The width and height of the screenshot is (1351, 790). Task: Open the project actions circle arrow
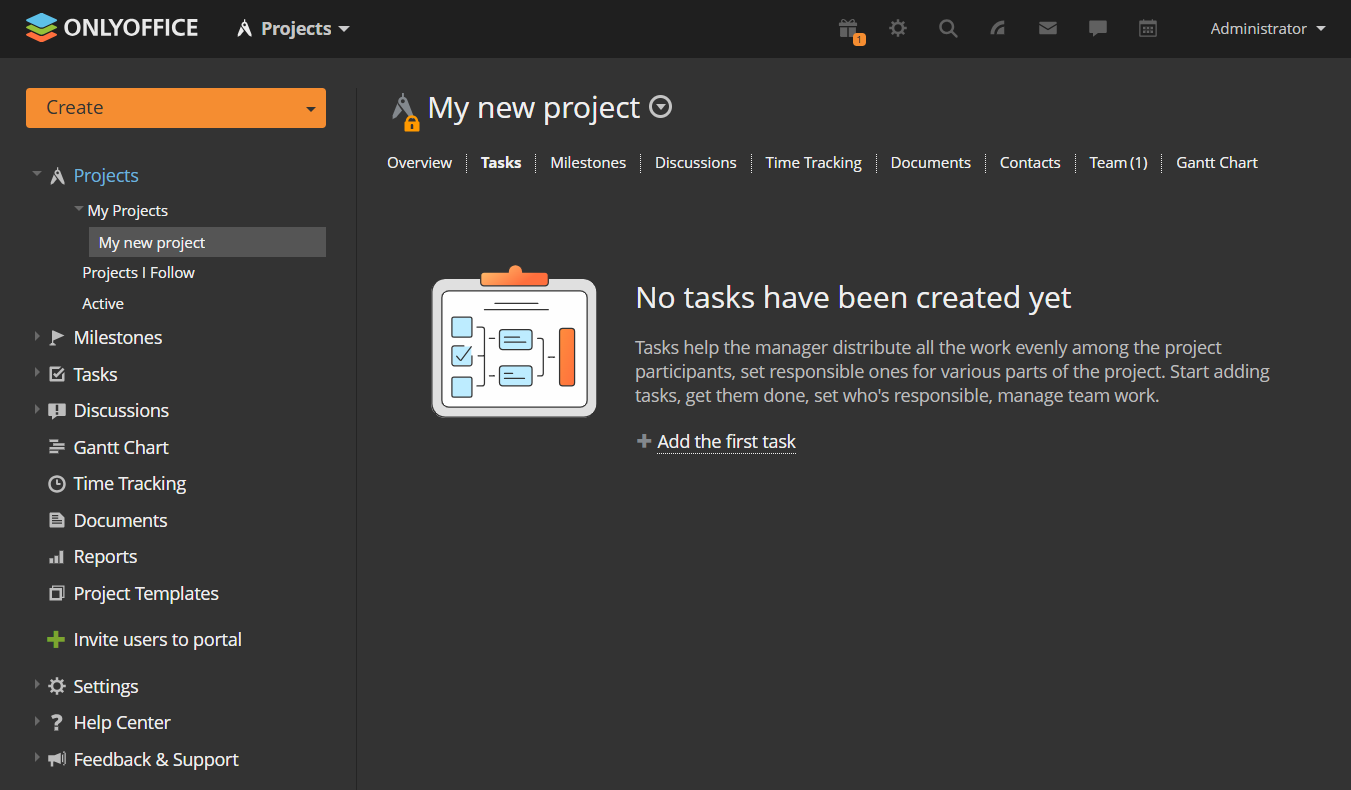(x=661, y=106)
